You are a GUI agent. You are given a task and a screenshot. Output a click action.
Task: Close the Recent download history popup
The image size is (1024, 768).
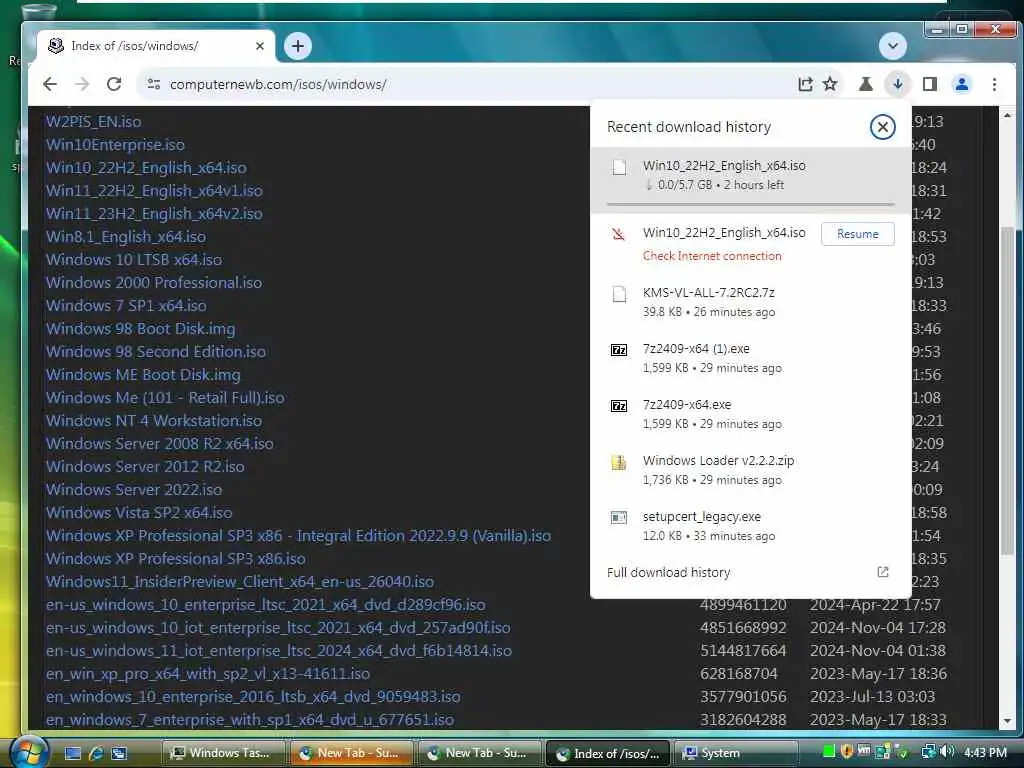coord(882,127)
